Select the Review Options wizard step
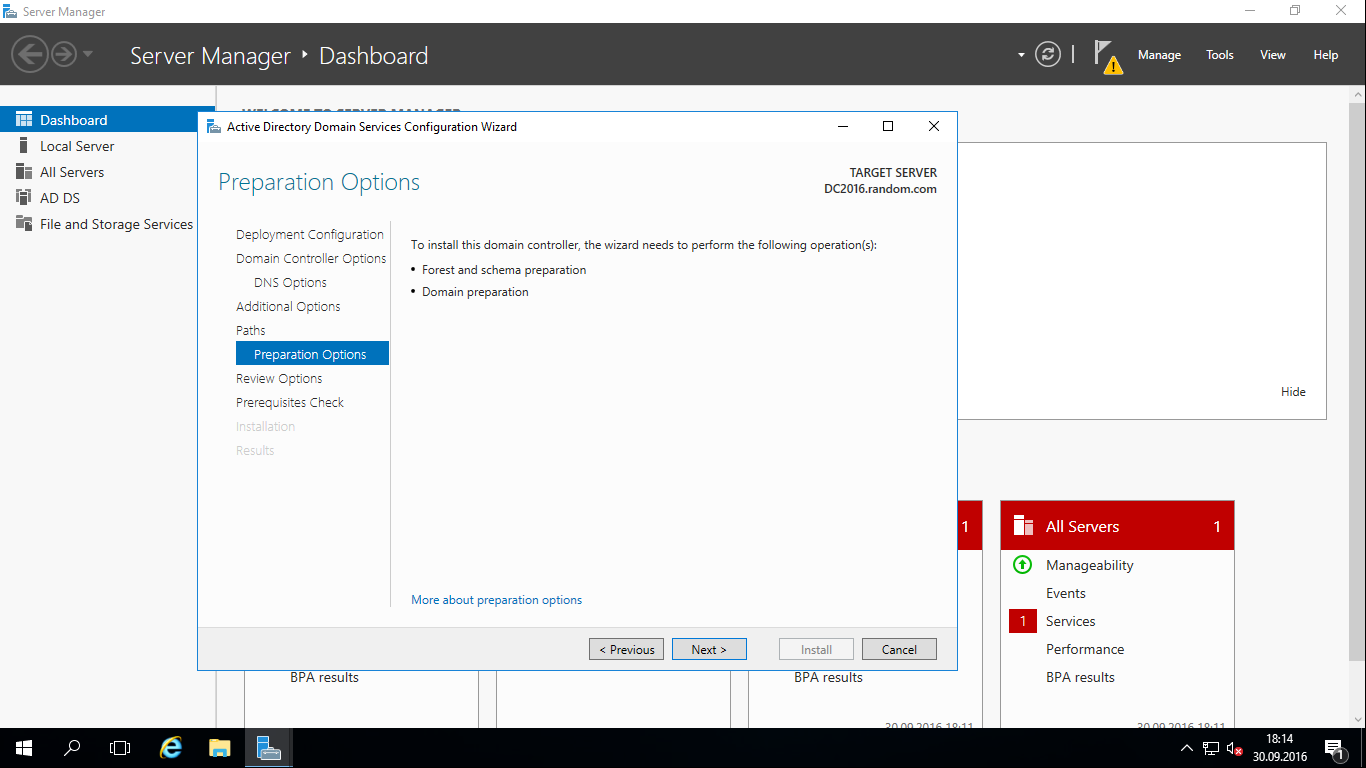Image resolution: width=1366 pixels, height=768 pixels. 279,379
